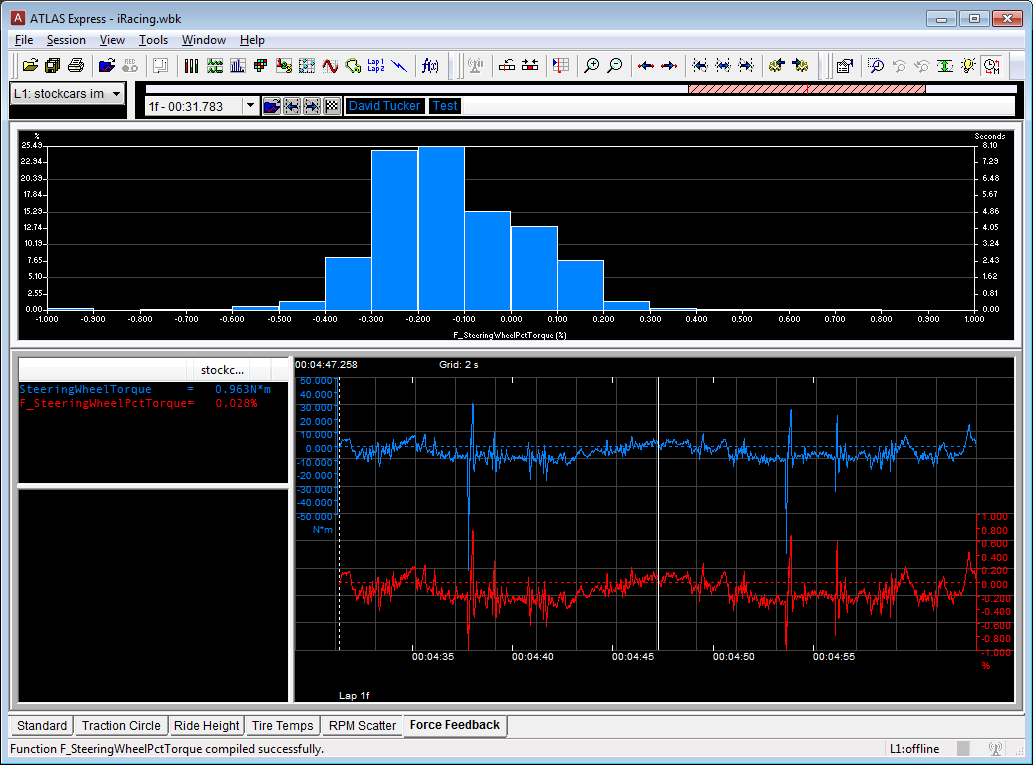Click the cursor table grid icon
The width and height of the screenshot is (1033, 765).
561,65
